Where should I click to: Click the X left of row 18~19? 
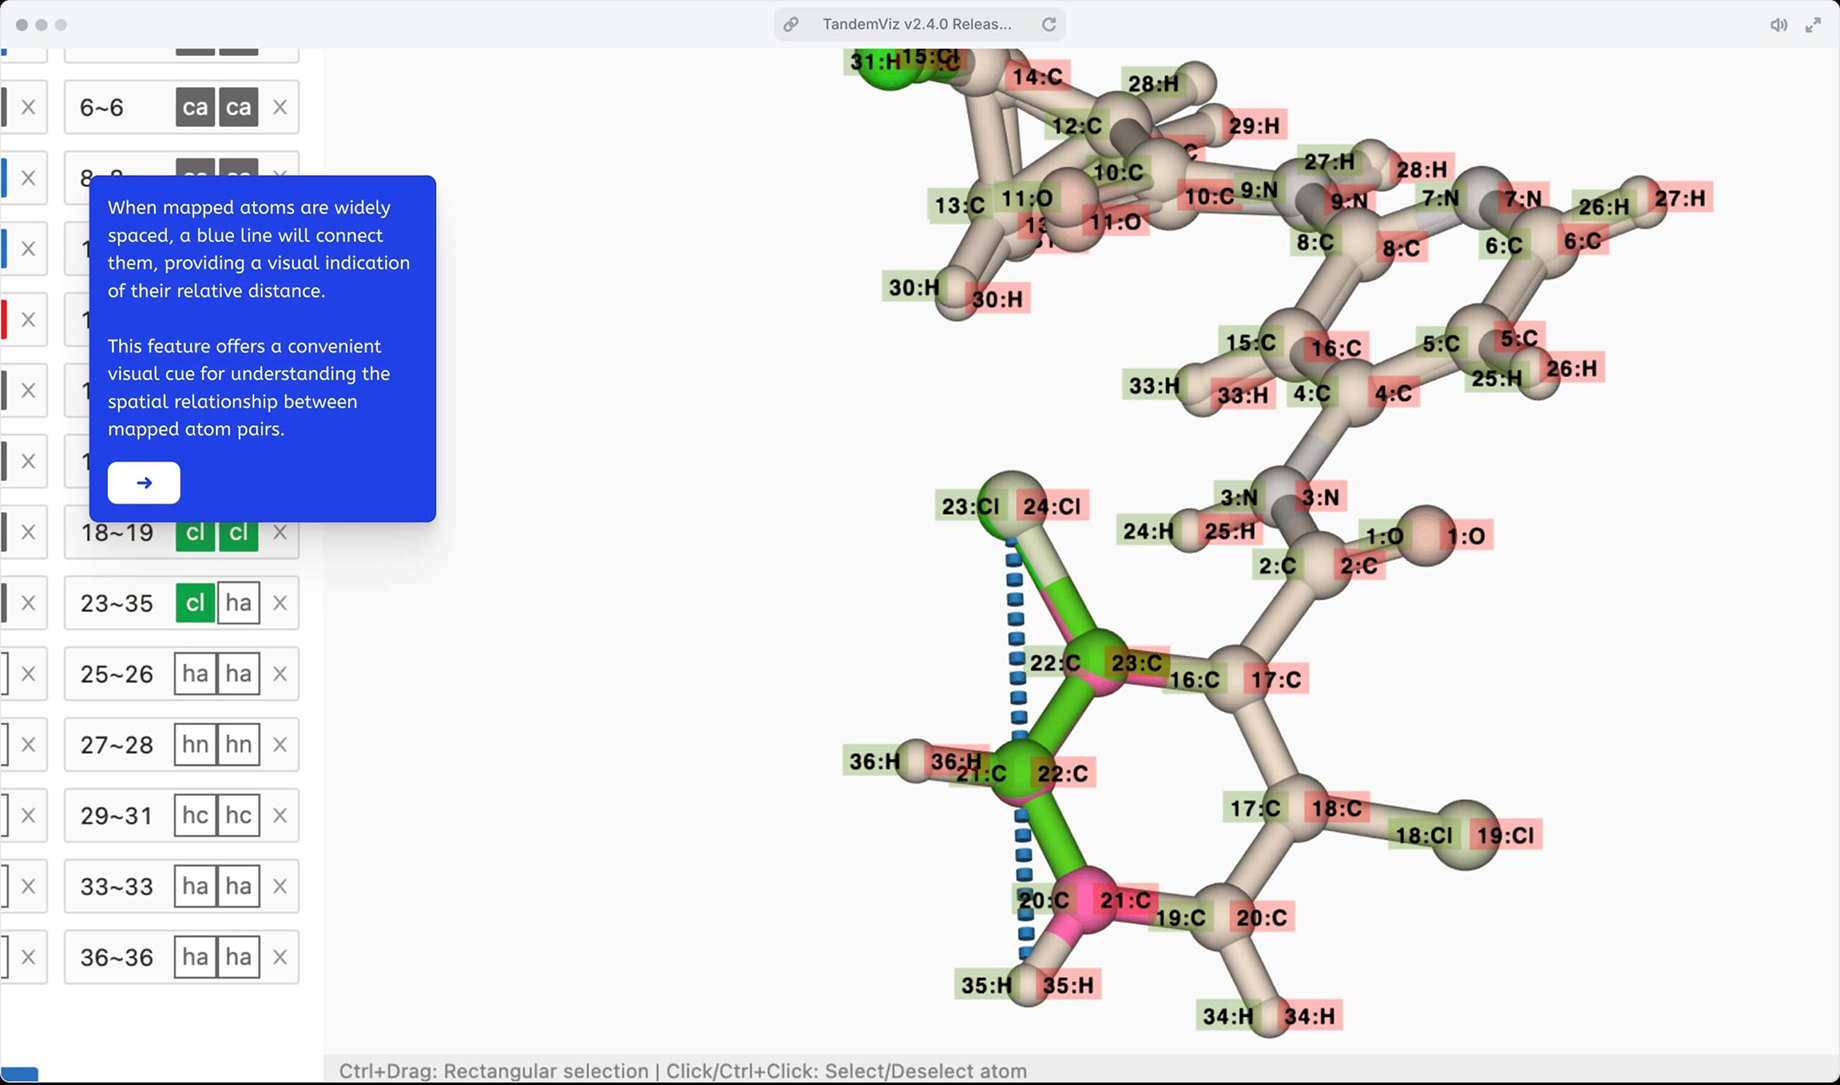pos(28,532)
